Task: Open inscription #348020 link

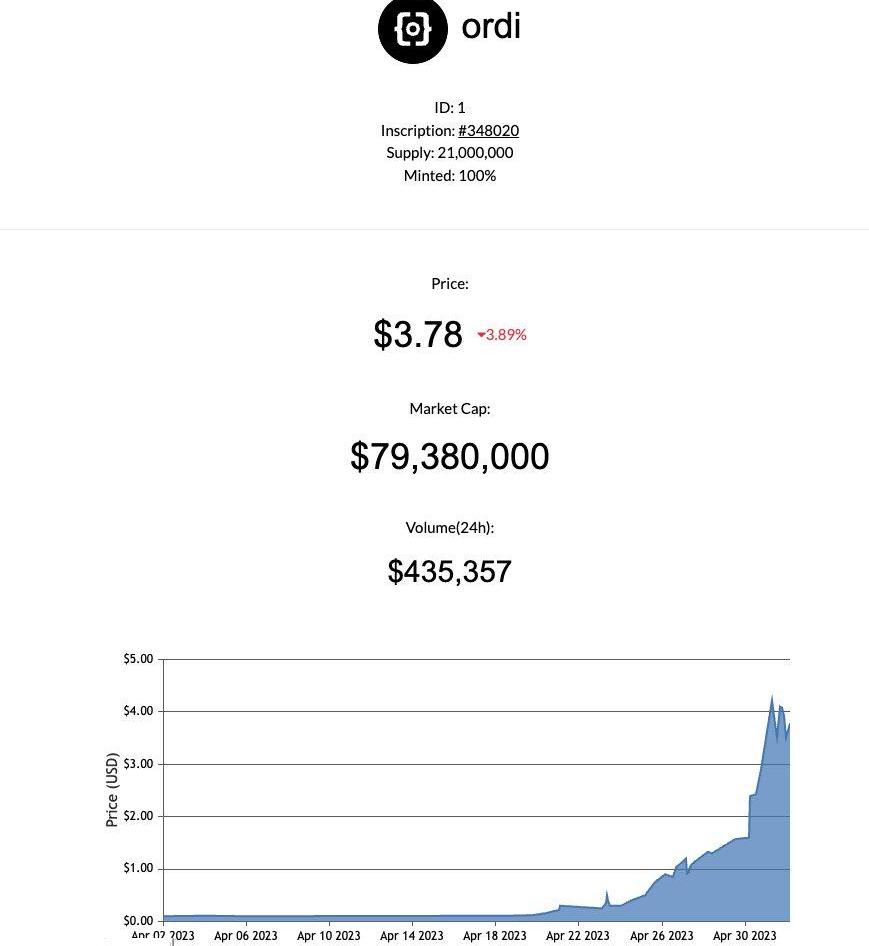Action: pos(488,130)
